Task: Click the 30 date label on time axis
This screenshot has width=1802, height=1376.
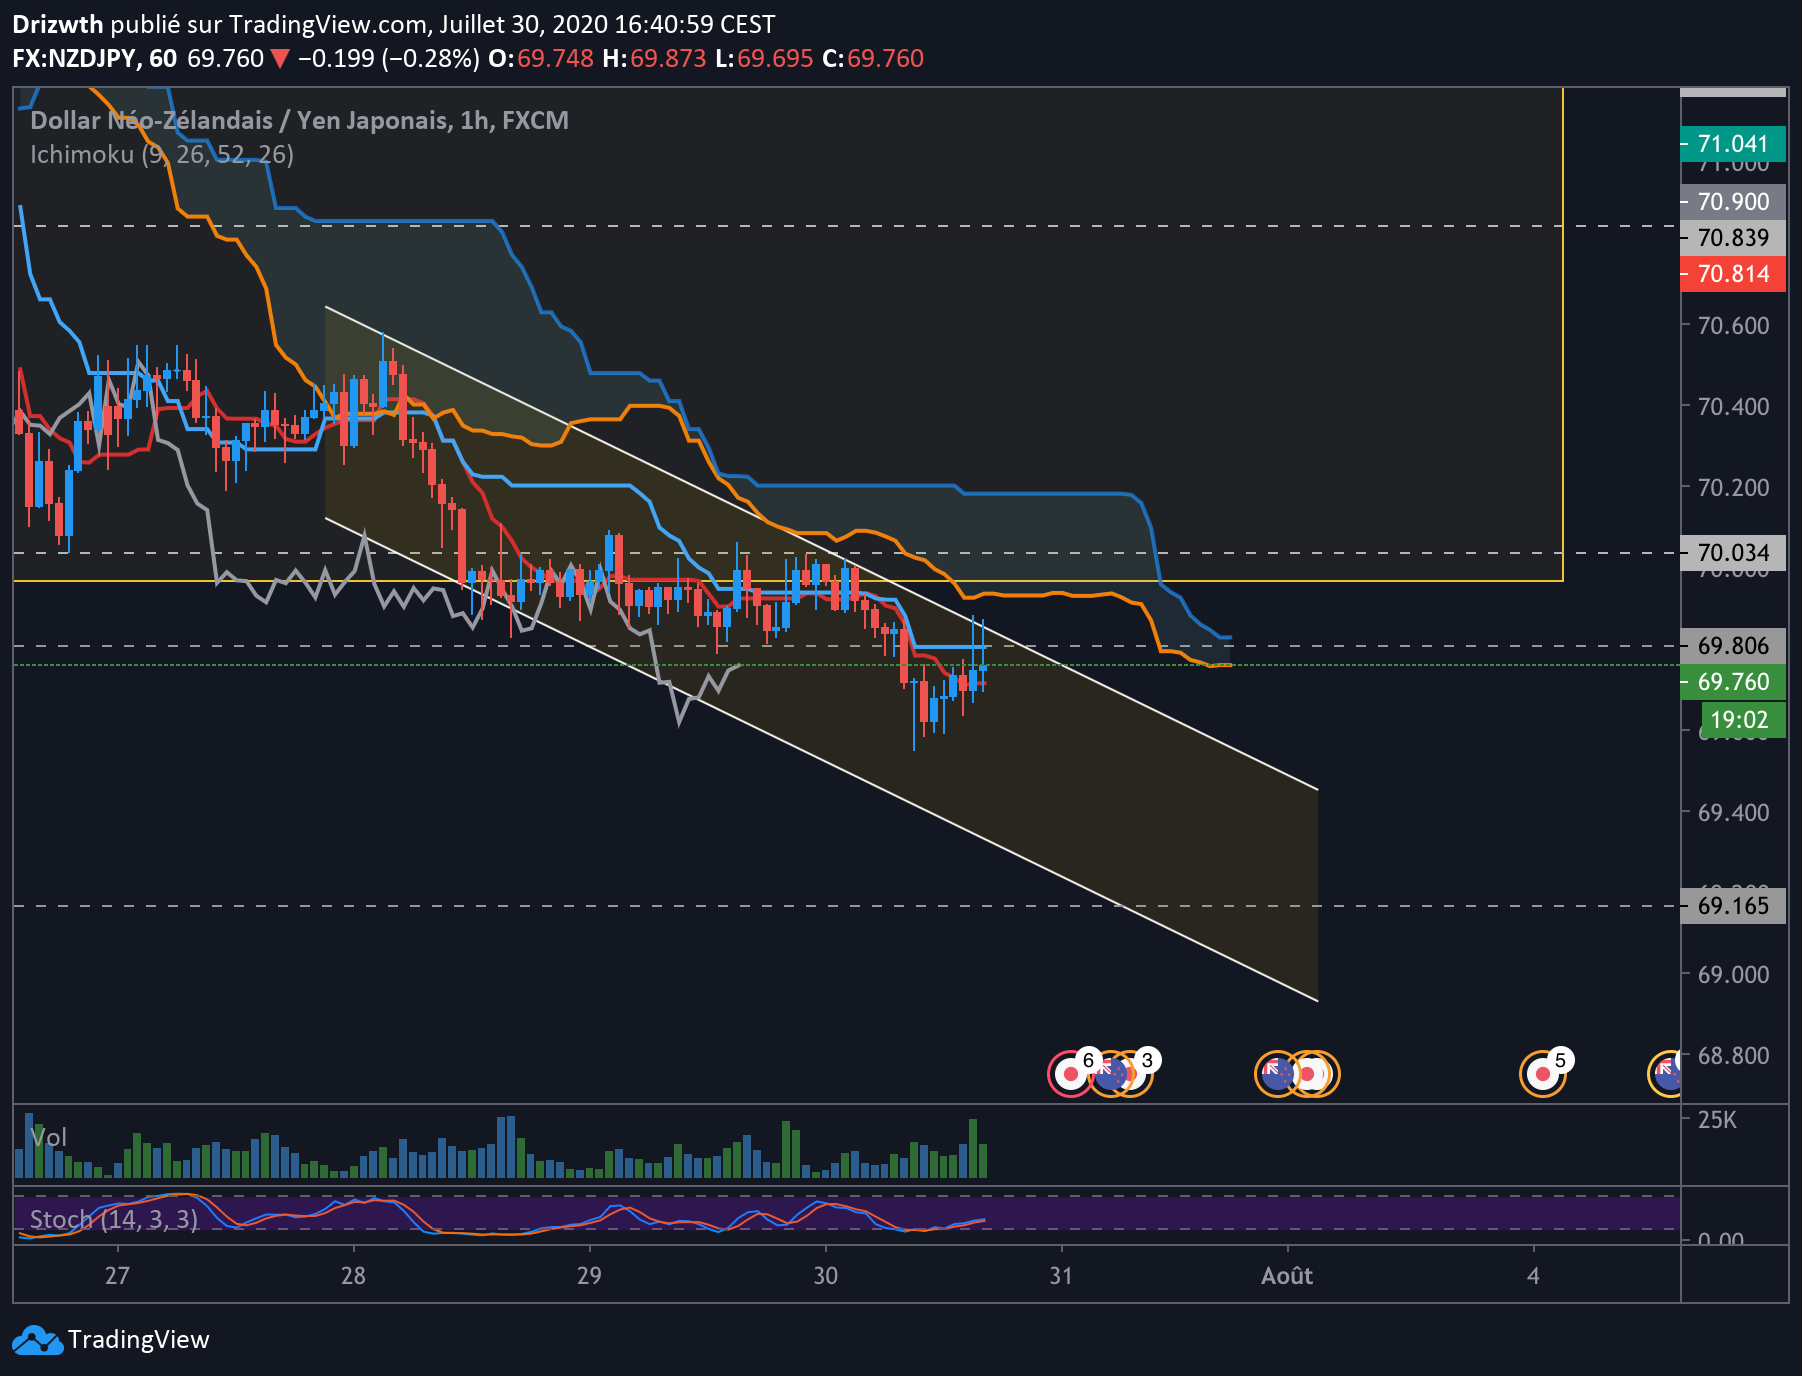Action: click(x=825, y=1276)
